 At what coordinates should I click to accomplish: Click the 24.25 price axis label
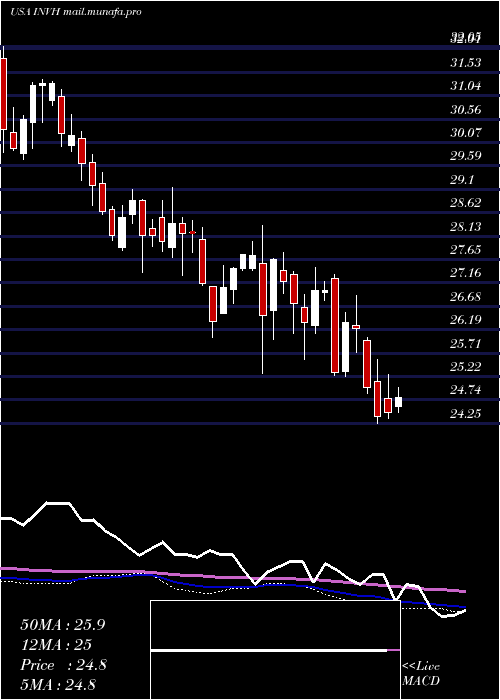click(x=466, y=413)
